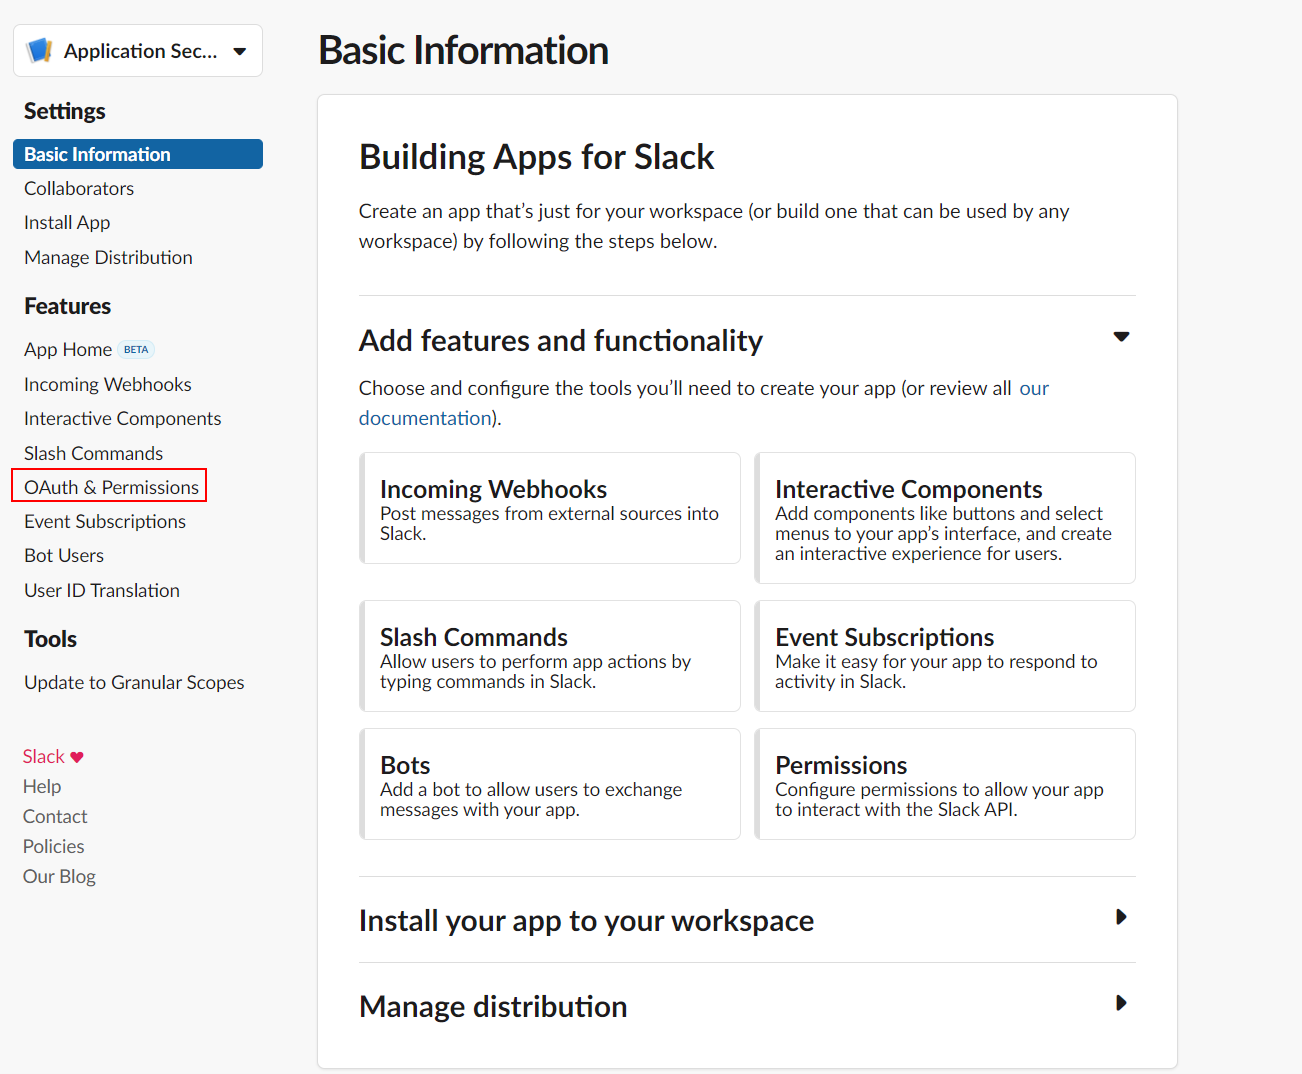The image size is (1302, 1074).
Task: Select Basic Information in the sidebar
Action: point(138,154)
